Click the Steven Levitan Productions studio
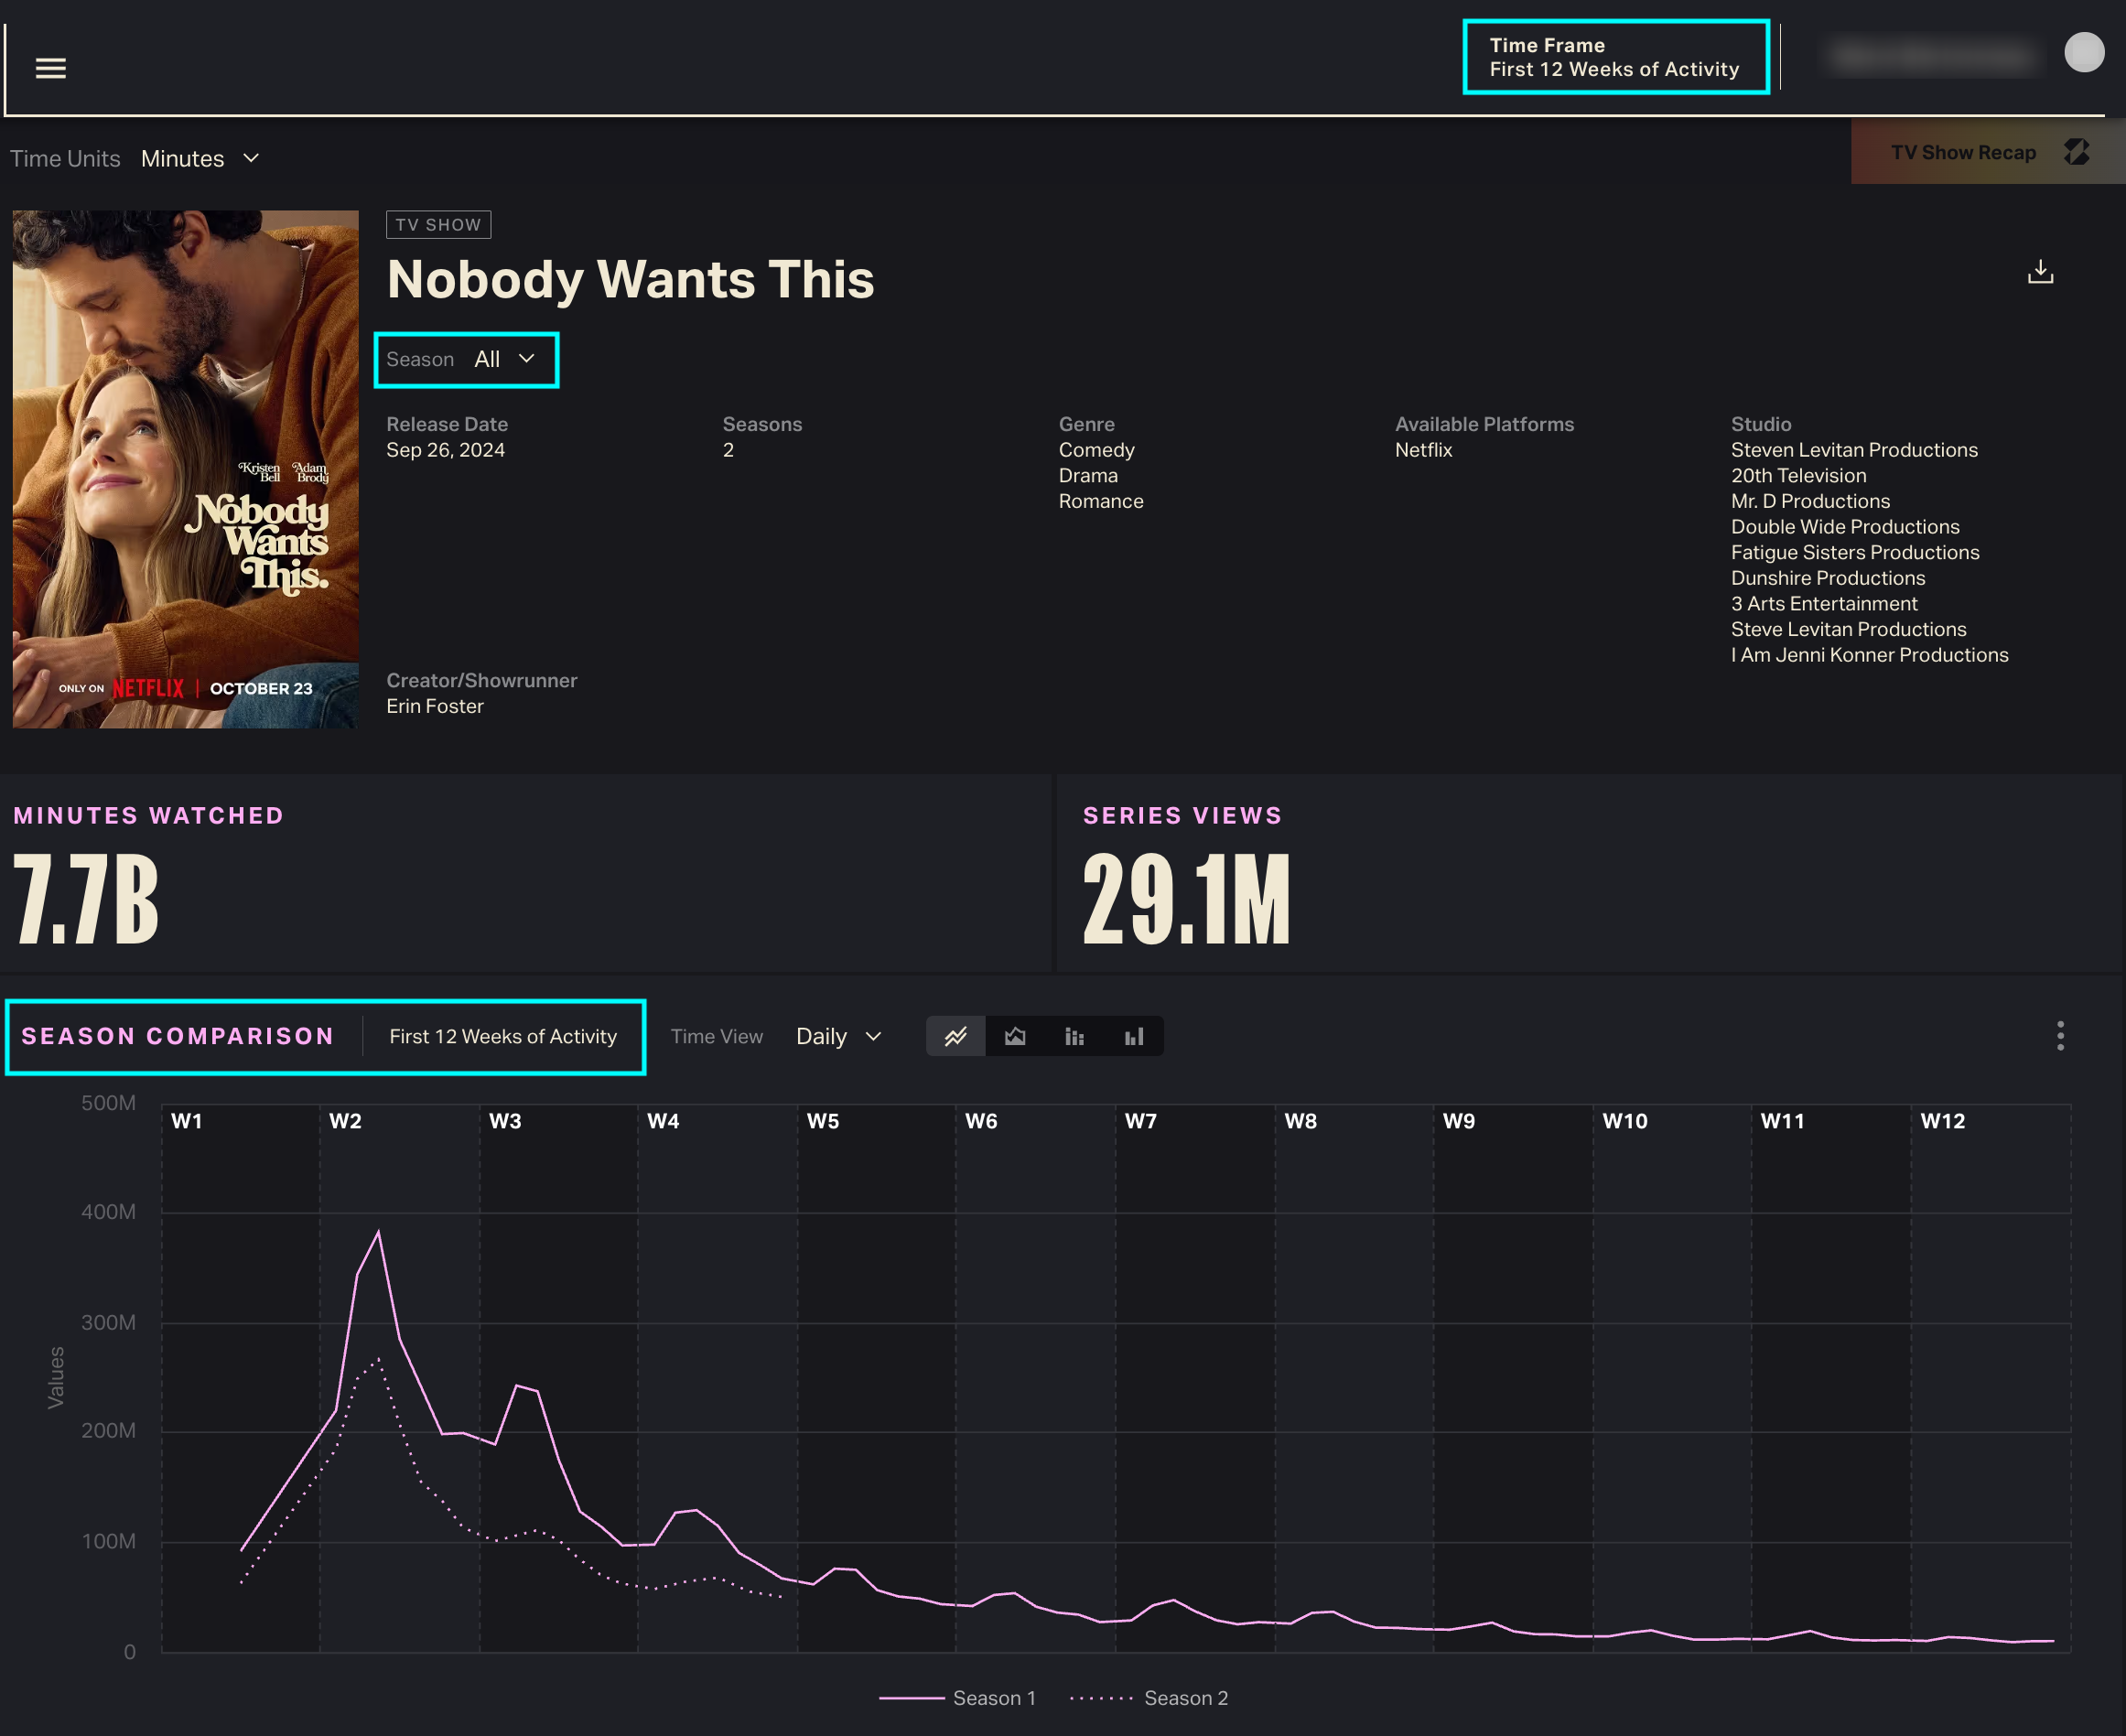The width and height of the screenshot is (2126, 1736). pos(1854,450)
